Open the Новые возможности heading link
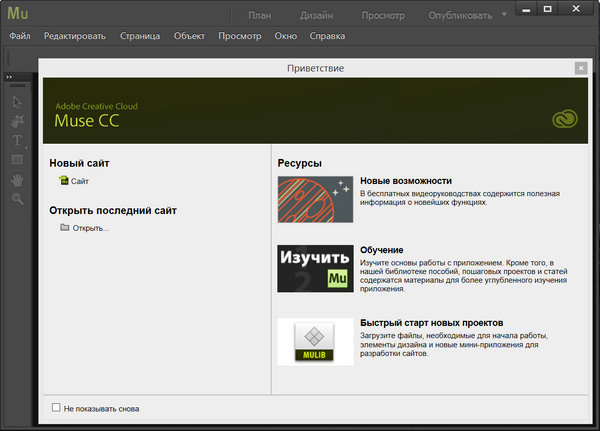Image resolution: width=600 pixels, height=431 pixels. tap(406, 181)
